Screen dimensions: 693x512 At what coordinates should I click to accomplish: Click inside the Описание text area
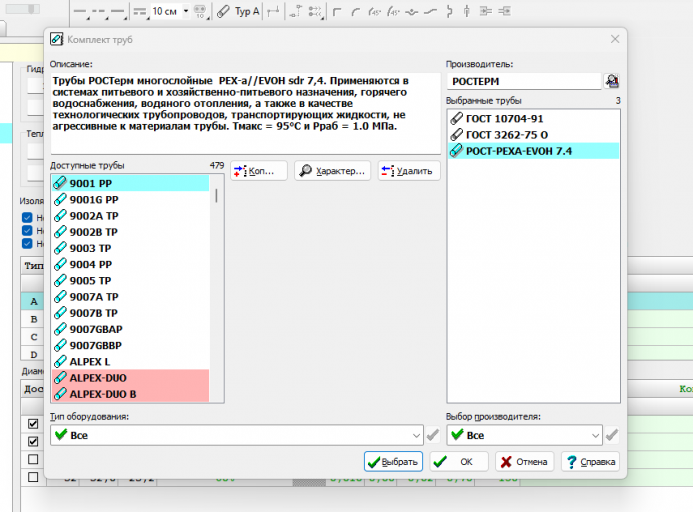245,113
